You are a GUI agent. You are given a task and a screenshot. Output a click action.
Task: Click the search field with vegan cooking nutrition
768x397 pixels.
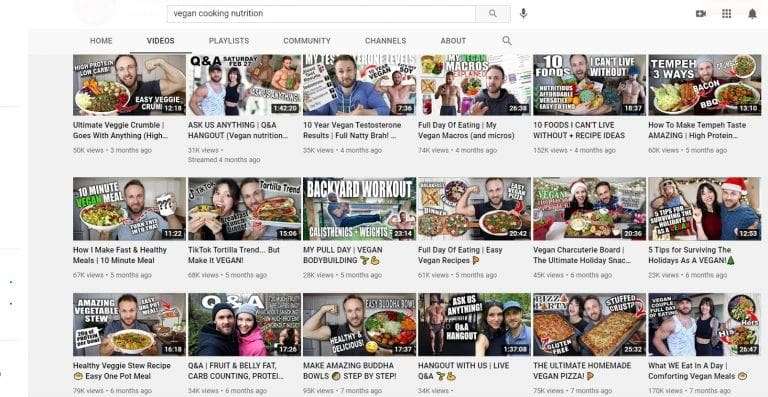point(321,14)
